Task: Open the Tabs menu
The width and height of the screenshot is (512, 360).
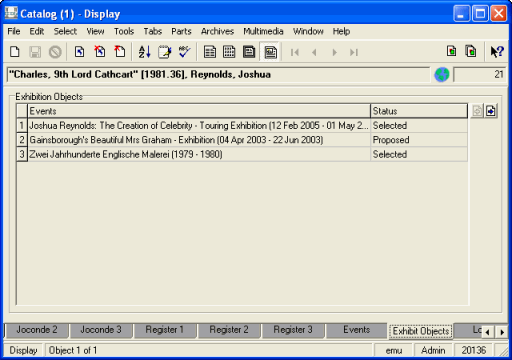Action: [x=153, y=31]
